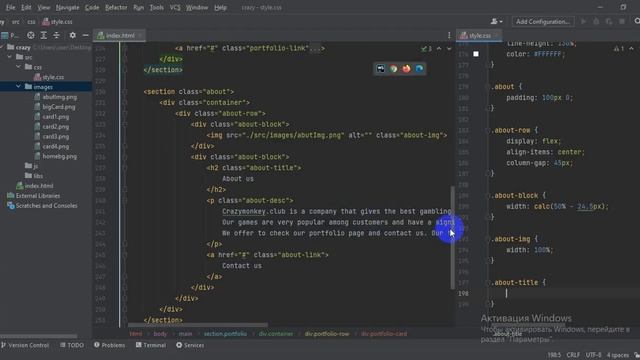Open Search Everywhere magnifier

[x=637, y=21]
